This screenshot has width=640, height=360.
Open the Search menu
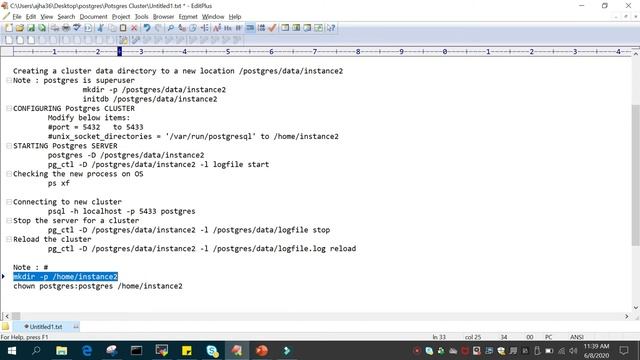pyautogui.click(x=66, y=17)
